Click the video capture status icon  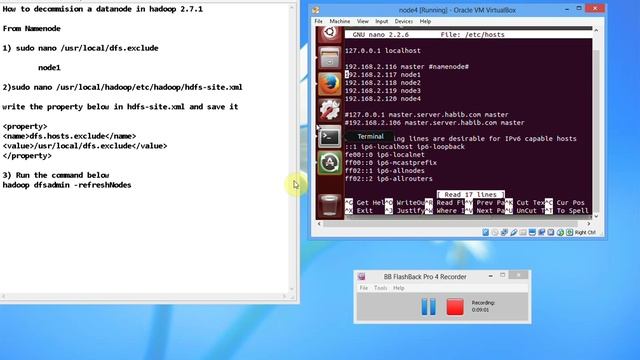pyautogui.click(x=542, y=232)
